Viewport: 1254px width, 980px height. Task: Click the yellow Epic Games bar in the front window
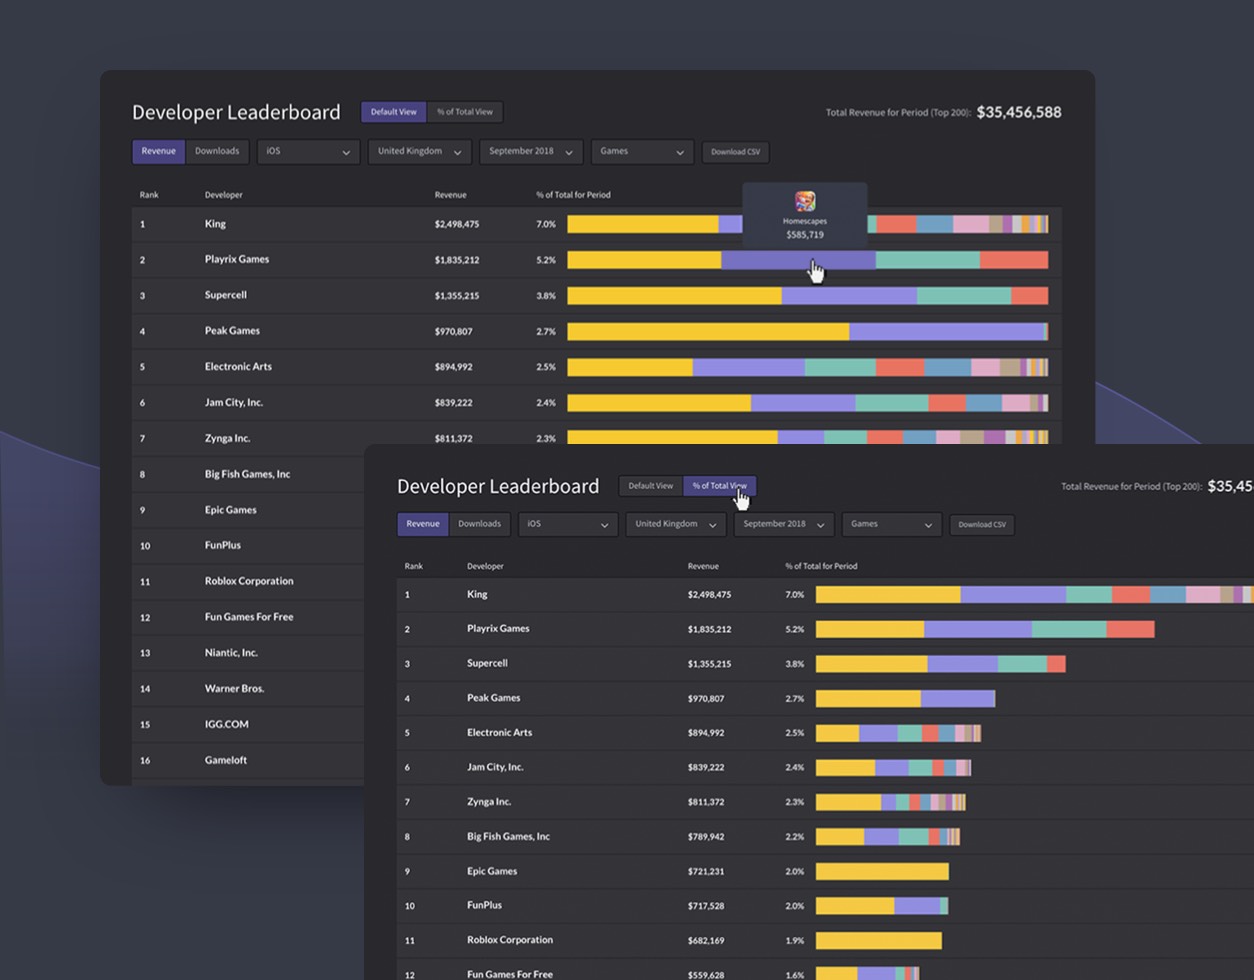[x=882, y=871]
